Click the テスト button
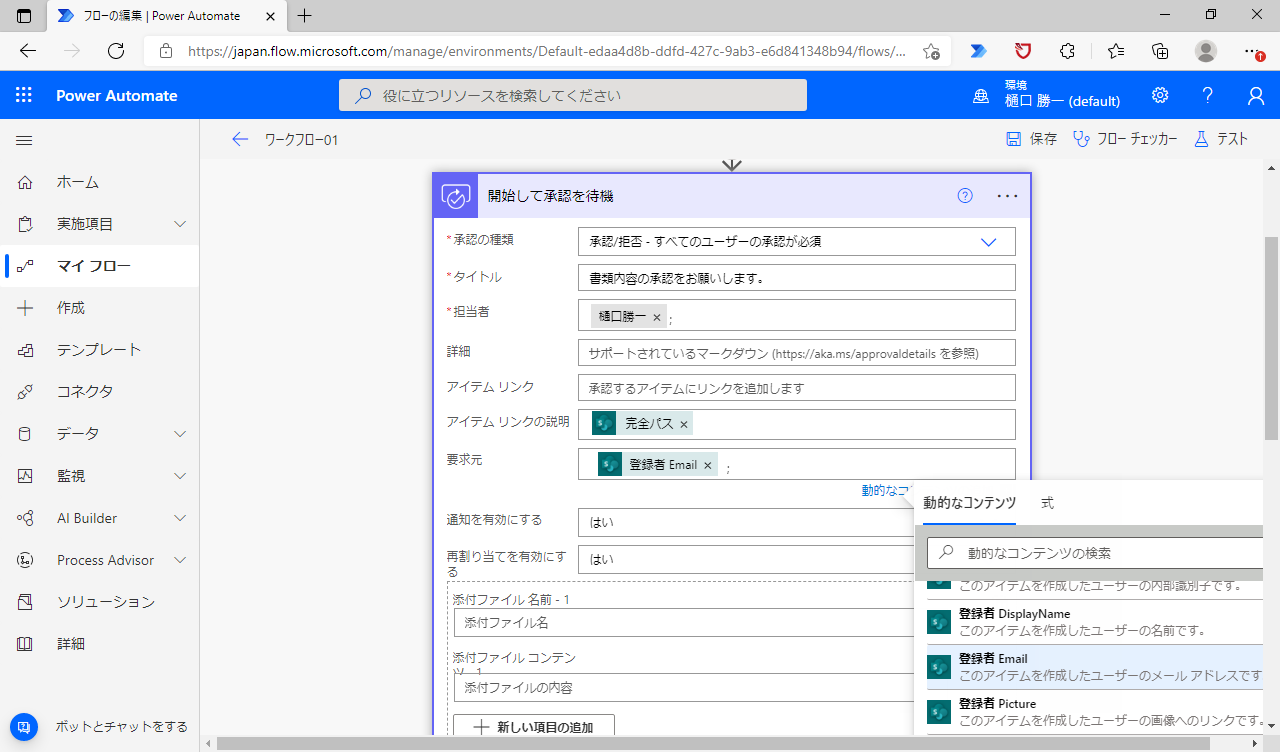Viewport: 1280px width, 752px height. click(x=1221, y=139)
